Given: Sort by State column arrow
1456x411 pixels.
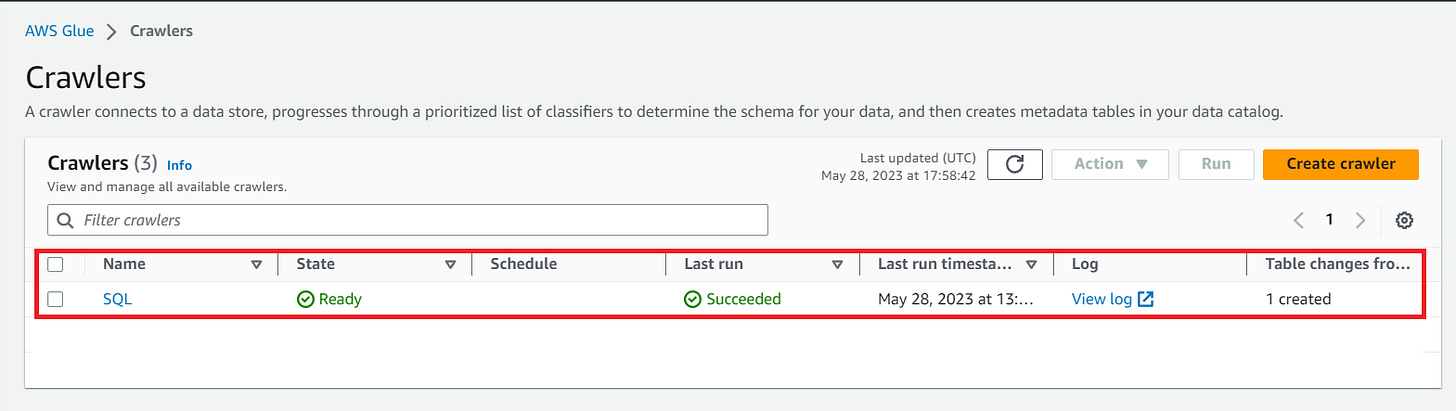Looking at the screenshot, I should click(450, 265).
